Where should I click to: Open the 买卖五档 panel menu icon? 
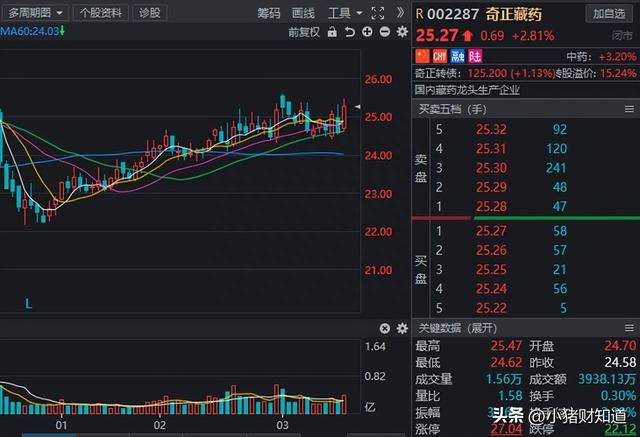(629, 109)
